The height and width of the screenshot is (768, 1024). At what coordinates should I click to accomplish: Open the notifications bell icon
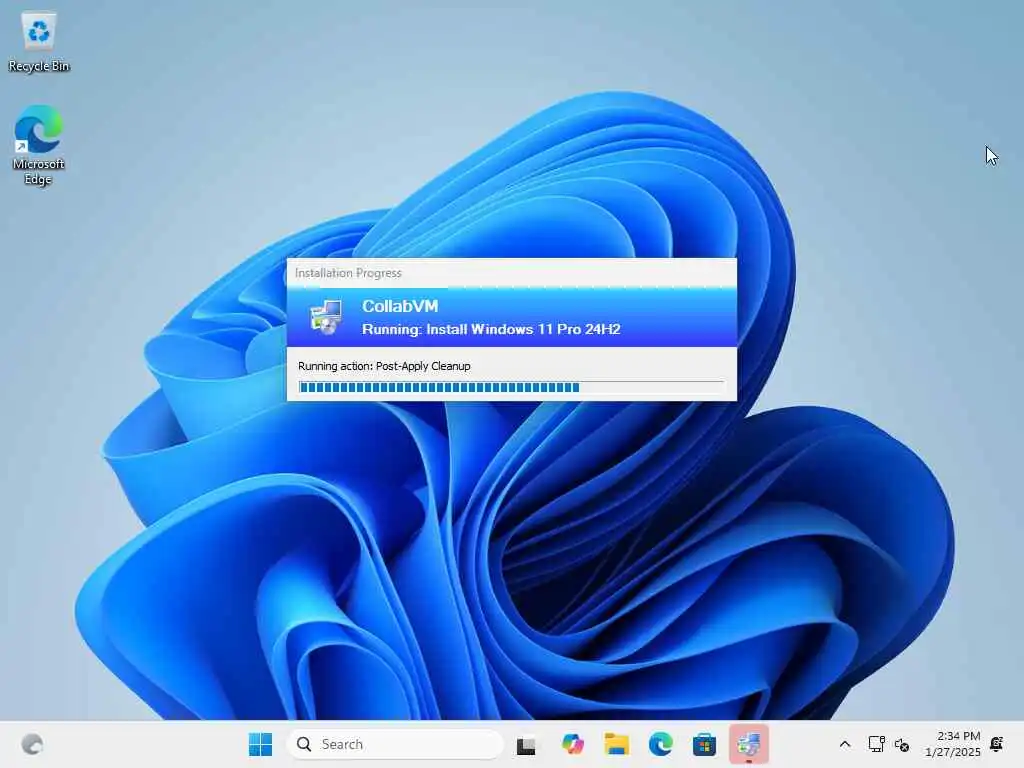[997, 743]
